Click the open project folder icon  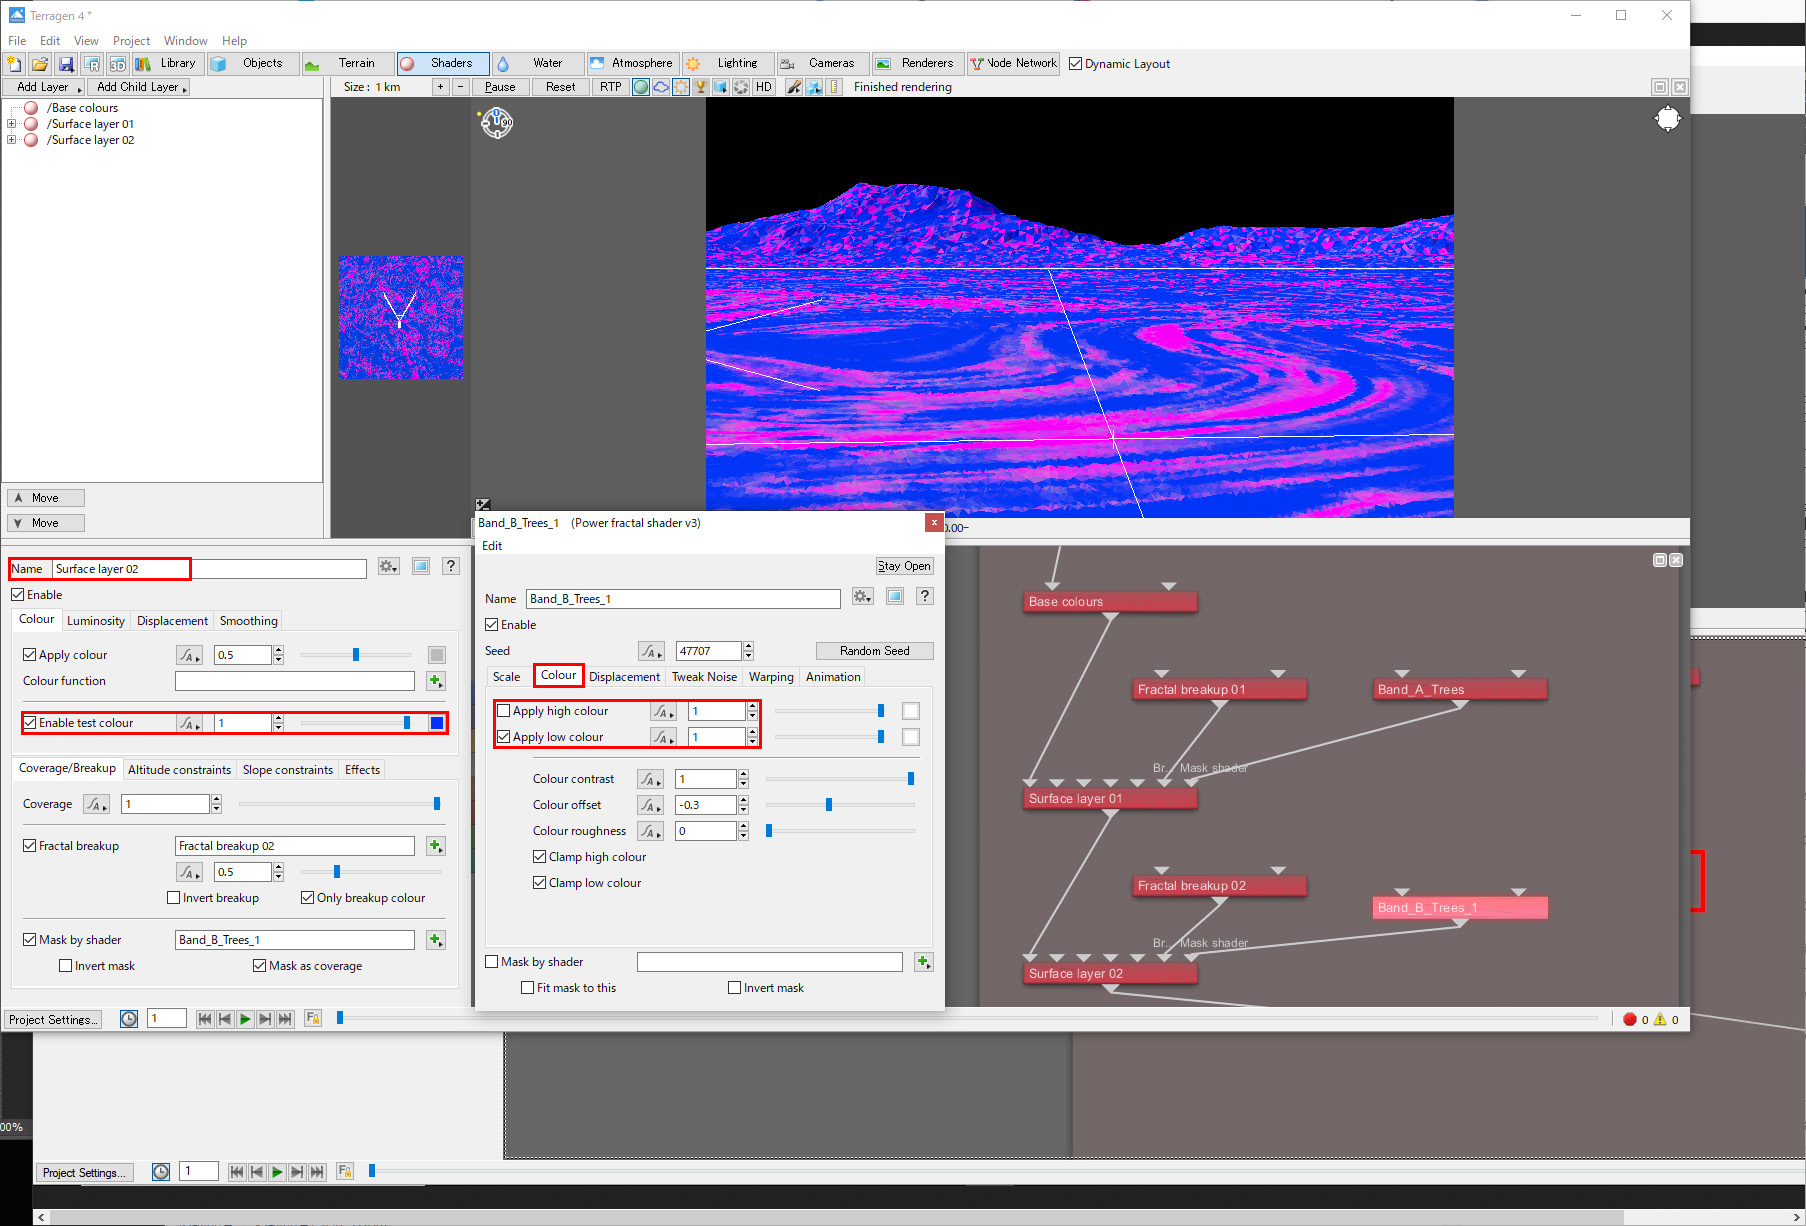40,64
